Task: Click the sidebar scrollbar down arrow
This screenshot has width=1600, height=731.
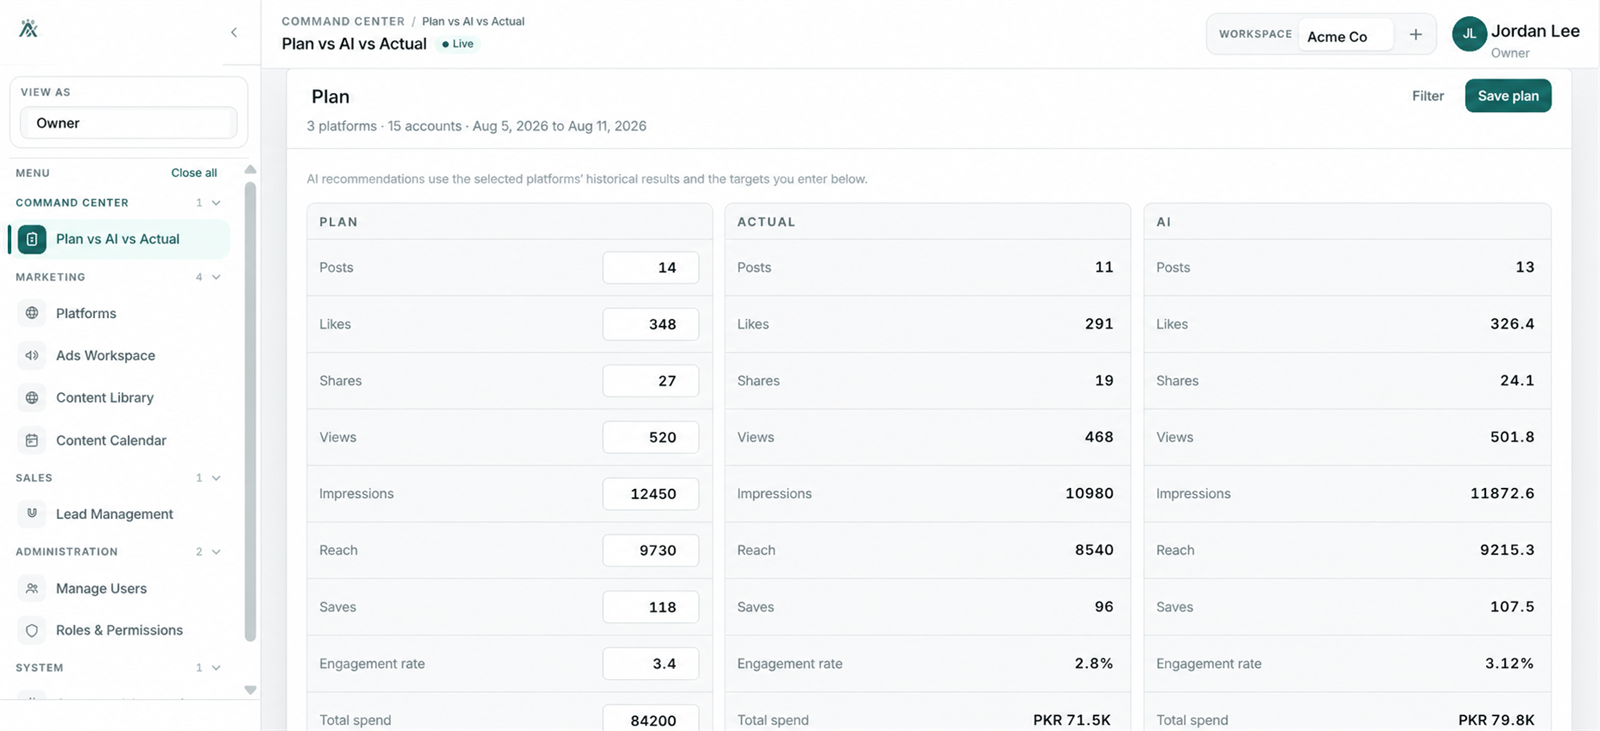Action: click(250, 690)
